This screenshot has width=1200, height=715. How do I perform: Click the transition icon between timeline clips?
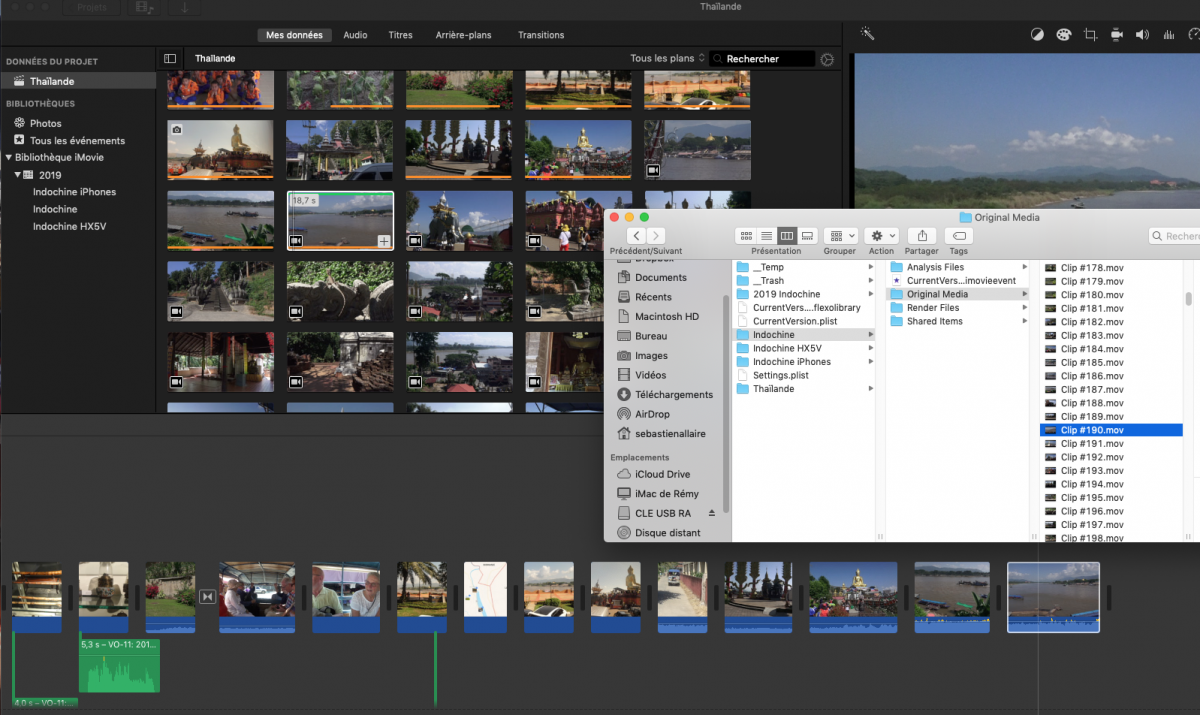tap(207, 597)
